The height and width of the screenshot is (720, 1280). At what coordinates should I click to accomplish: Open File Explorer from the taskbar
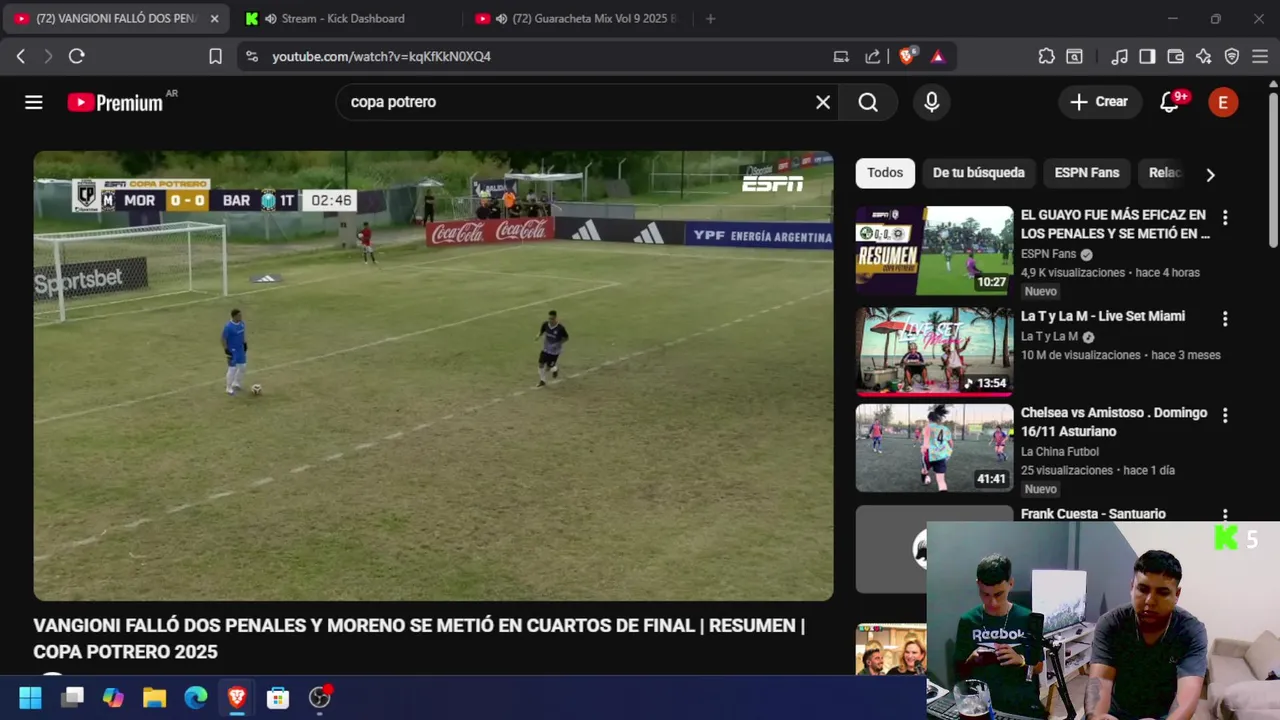pyautogui.click(x=154, y=697)
